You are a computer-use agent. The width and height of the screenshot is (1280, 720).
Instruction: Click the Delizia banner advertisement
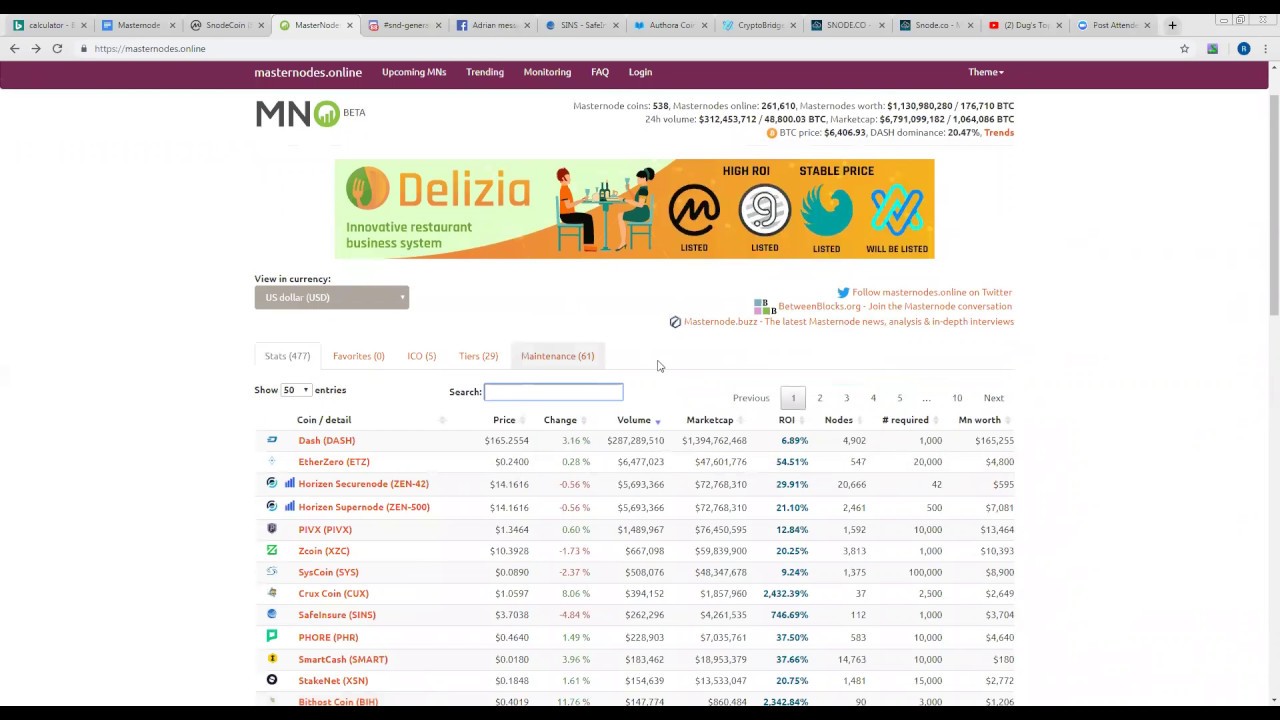coord(634,209)
